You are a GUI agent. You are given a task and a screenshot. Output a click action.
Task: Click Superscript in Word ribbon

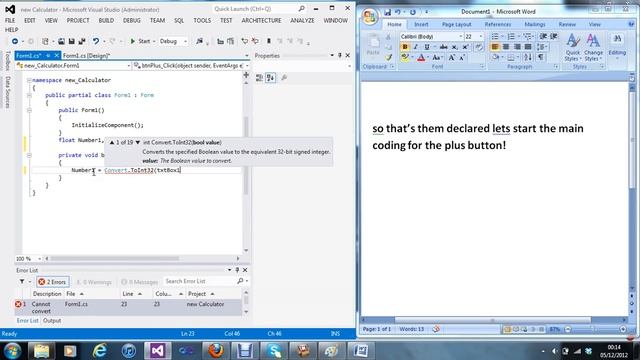pyautogui.click(x=465, y=47)
